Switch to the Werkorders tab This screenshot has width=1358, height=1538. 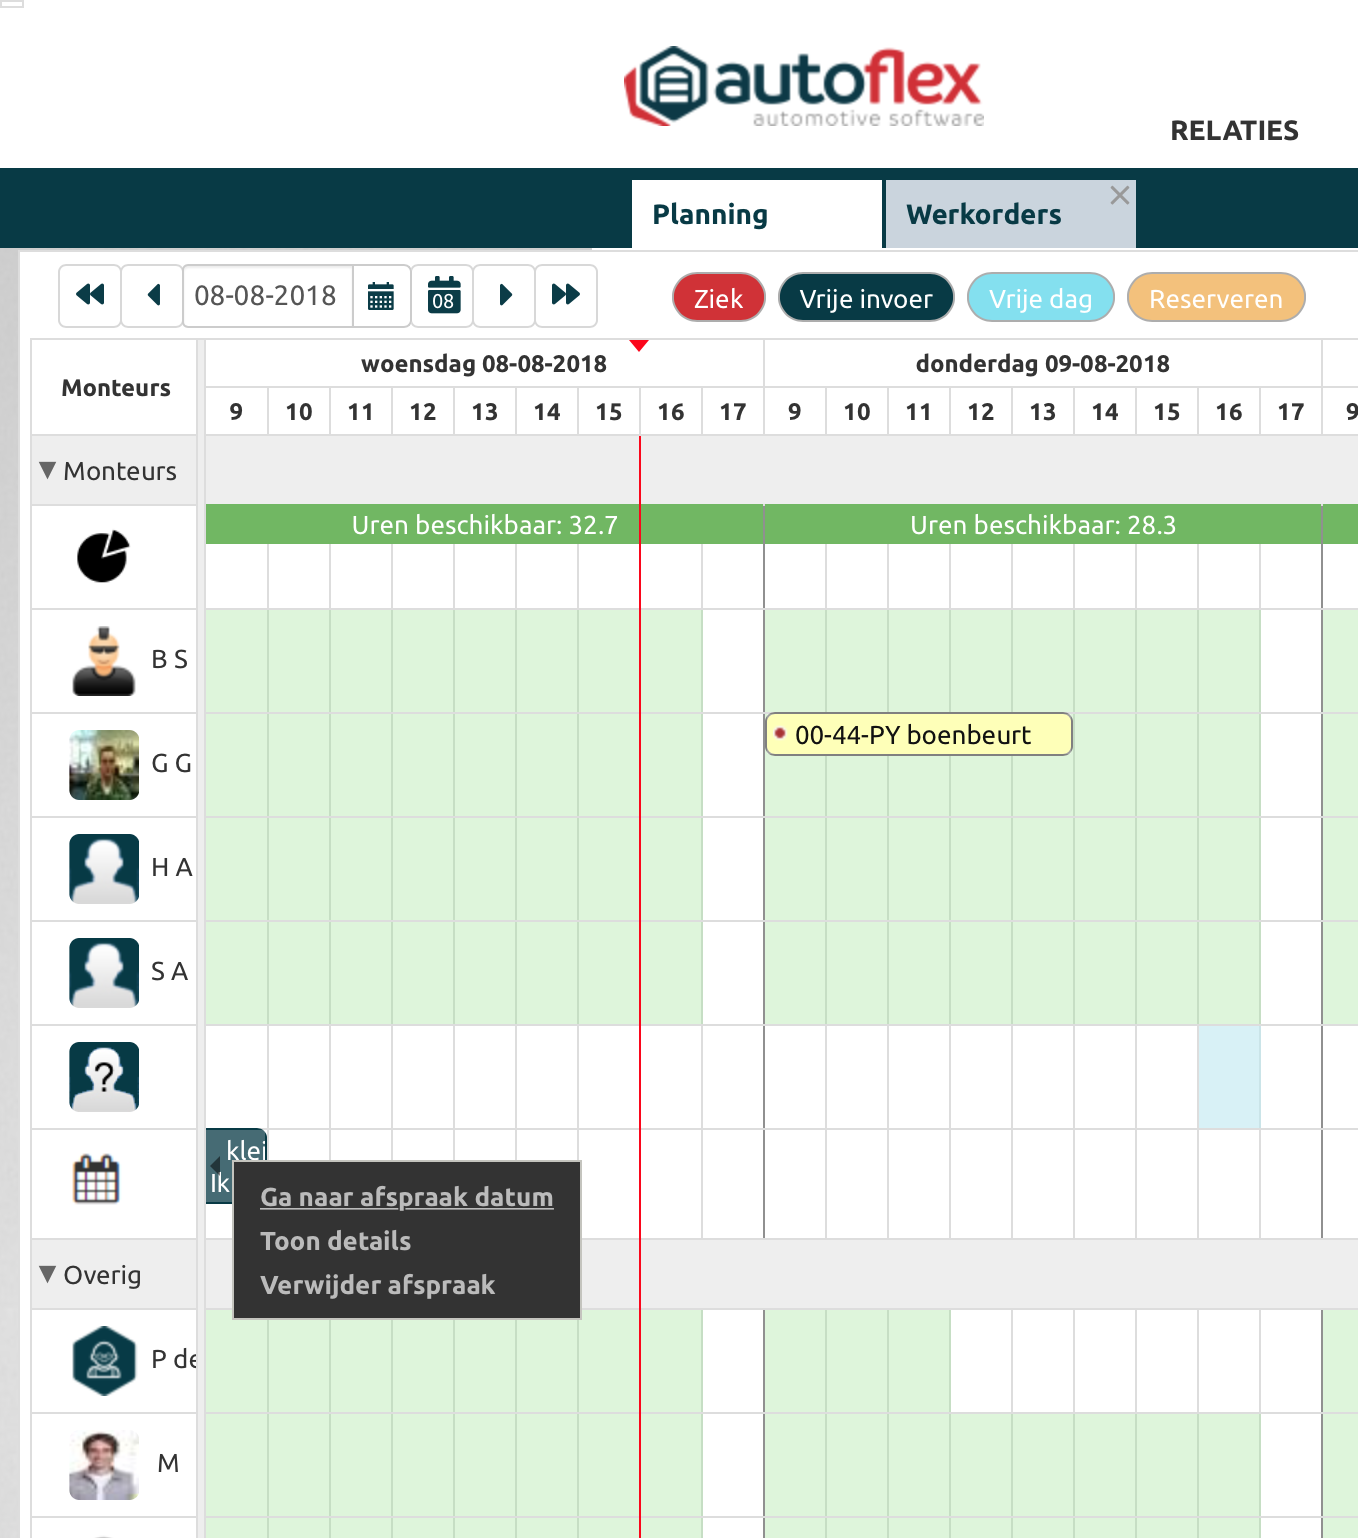[x=984, y=214]
